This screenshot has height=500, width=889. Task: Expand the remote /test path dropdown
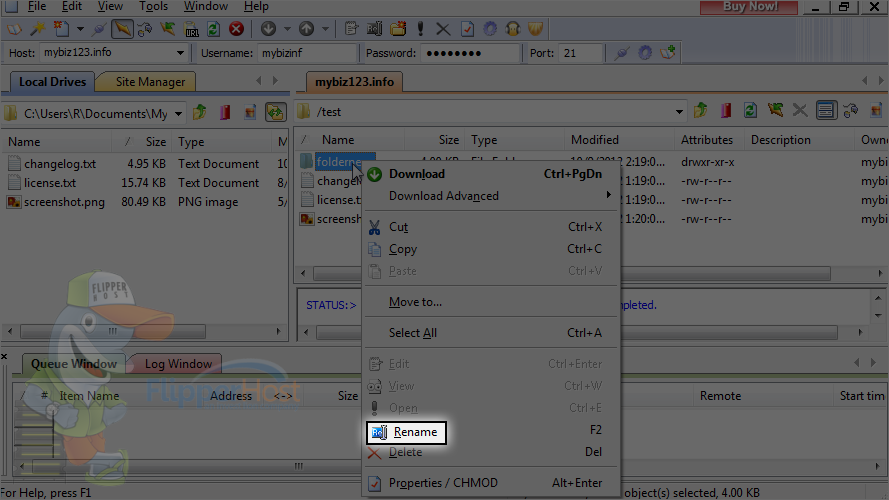[x=679, y=112]
